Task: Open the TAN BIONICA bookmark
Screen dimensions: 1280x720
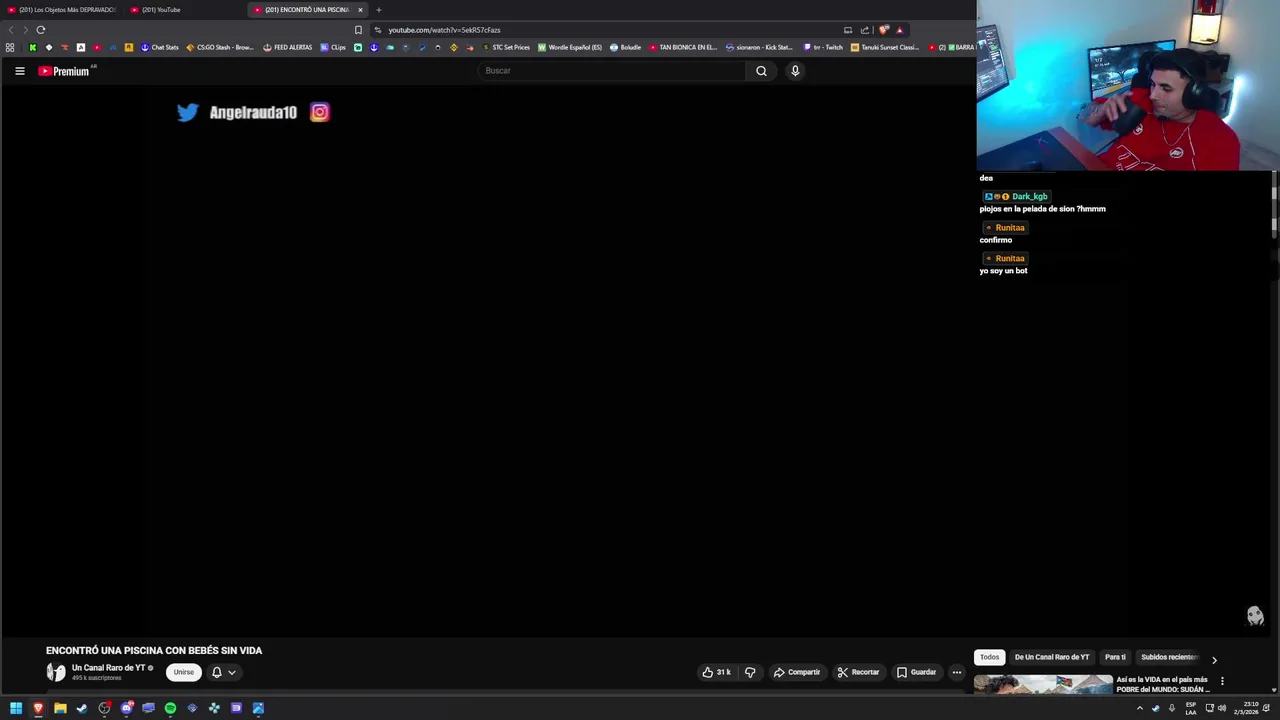Action: coord(683,47)
